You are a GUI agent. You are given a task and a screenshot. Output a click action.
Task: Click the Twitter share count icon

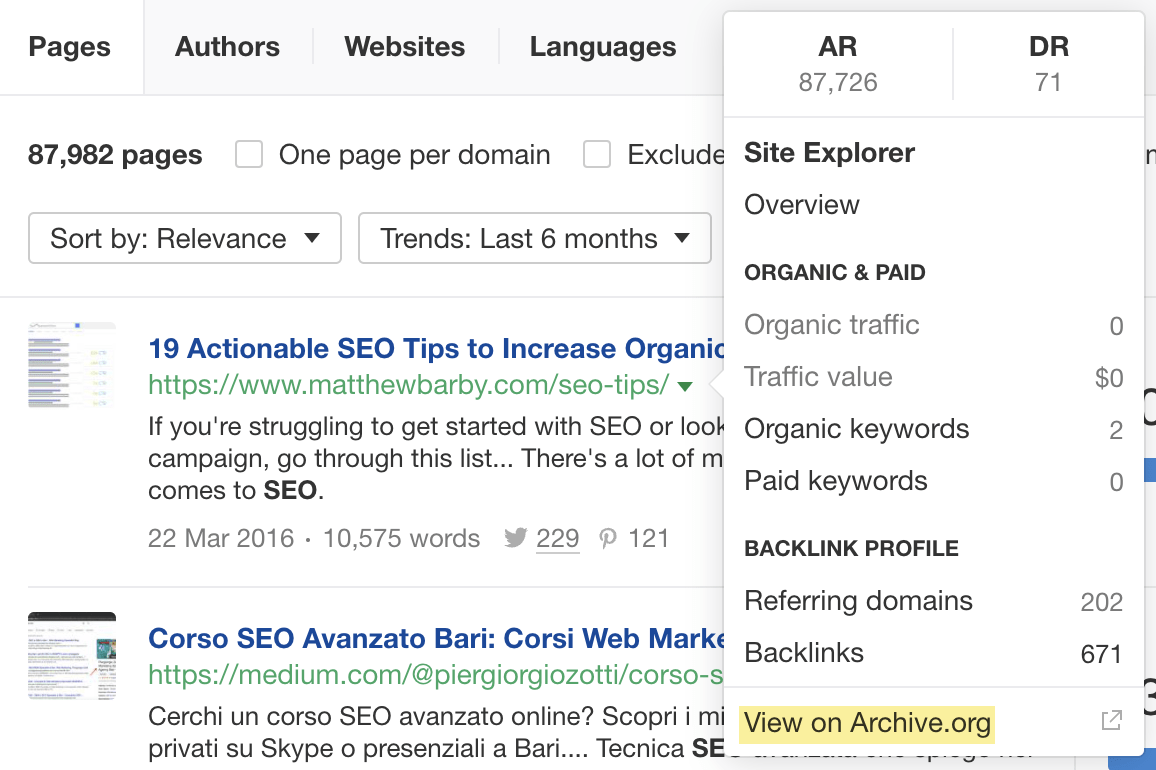click(516, 539)
